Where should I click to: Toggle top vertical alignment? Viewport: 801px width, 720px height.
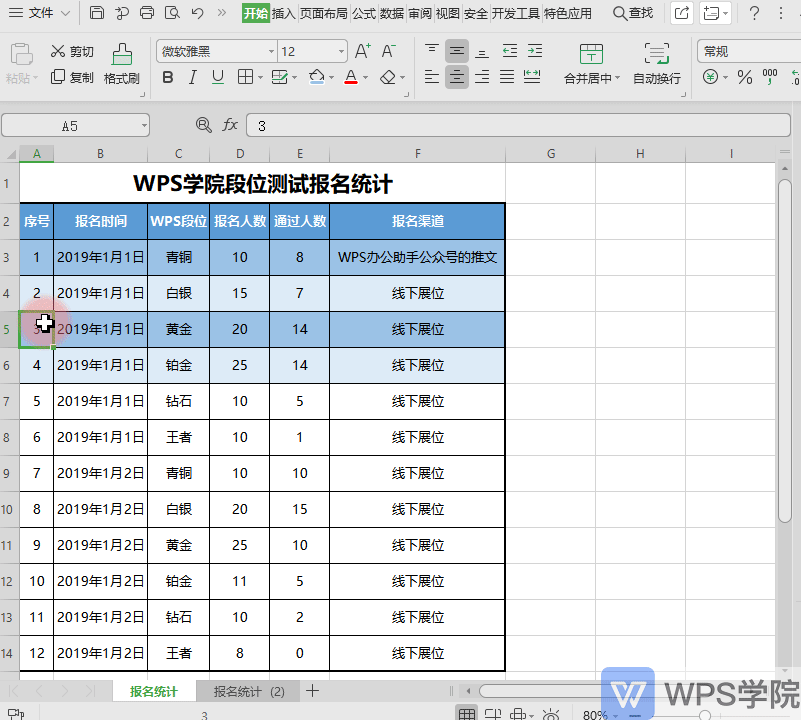[432, 51]
